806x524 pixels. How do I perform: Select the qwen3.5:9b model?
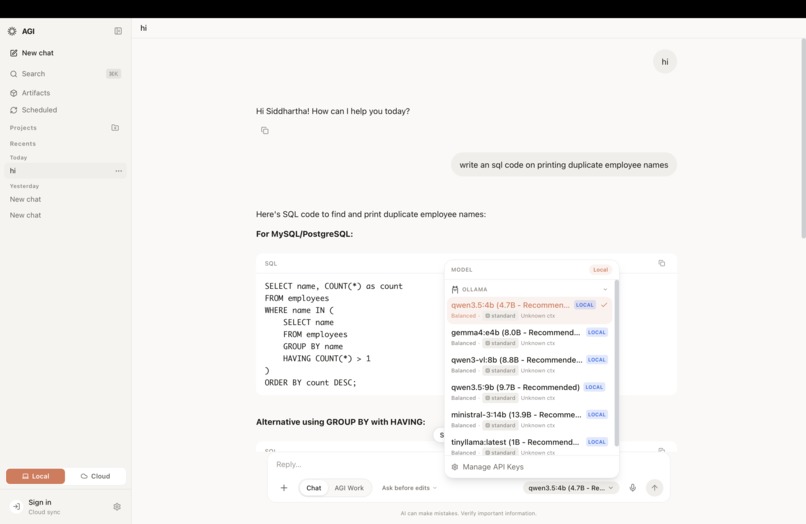529,392
